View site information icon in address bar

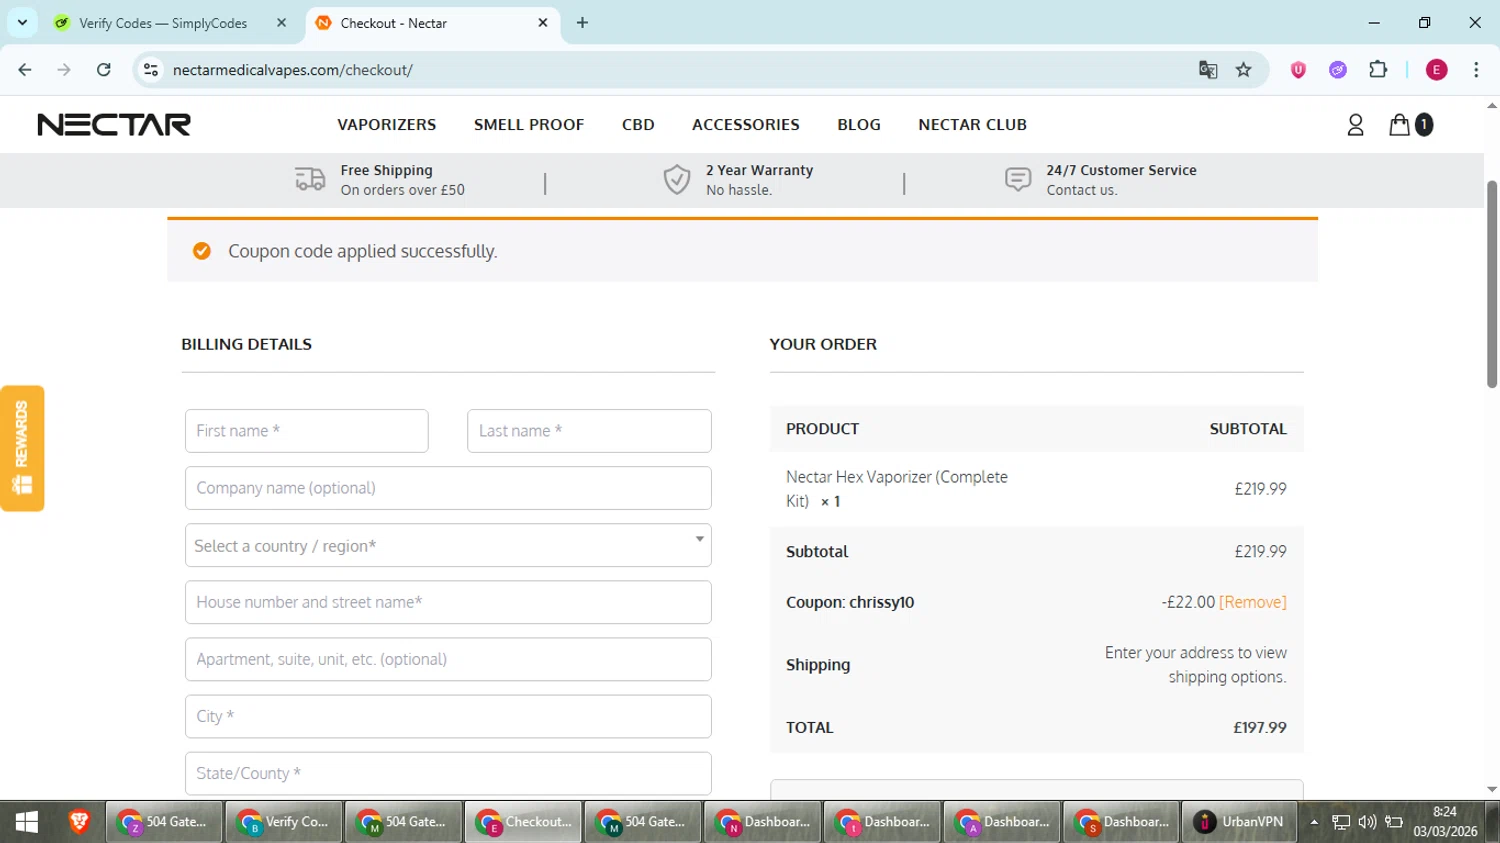pyautogui.click(x=151, y=70)
